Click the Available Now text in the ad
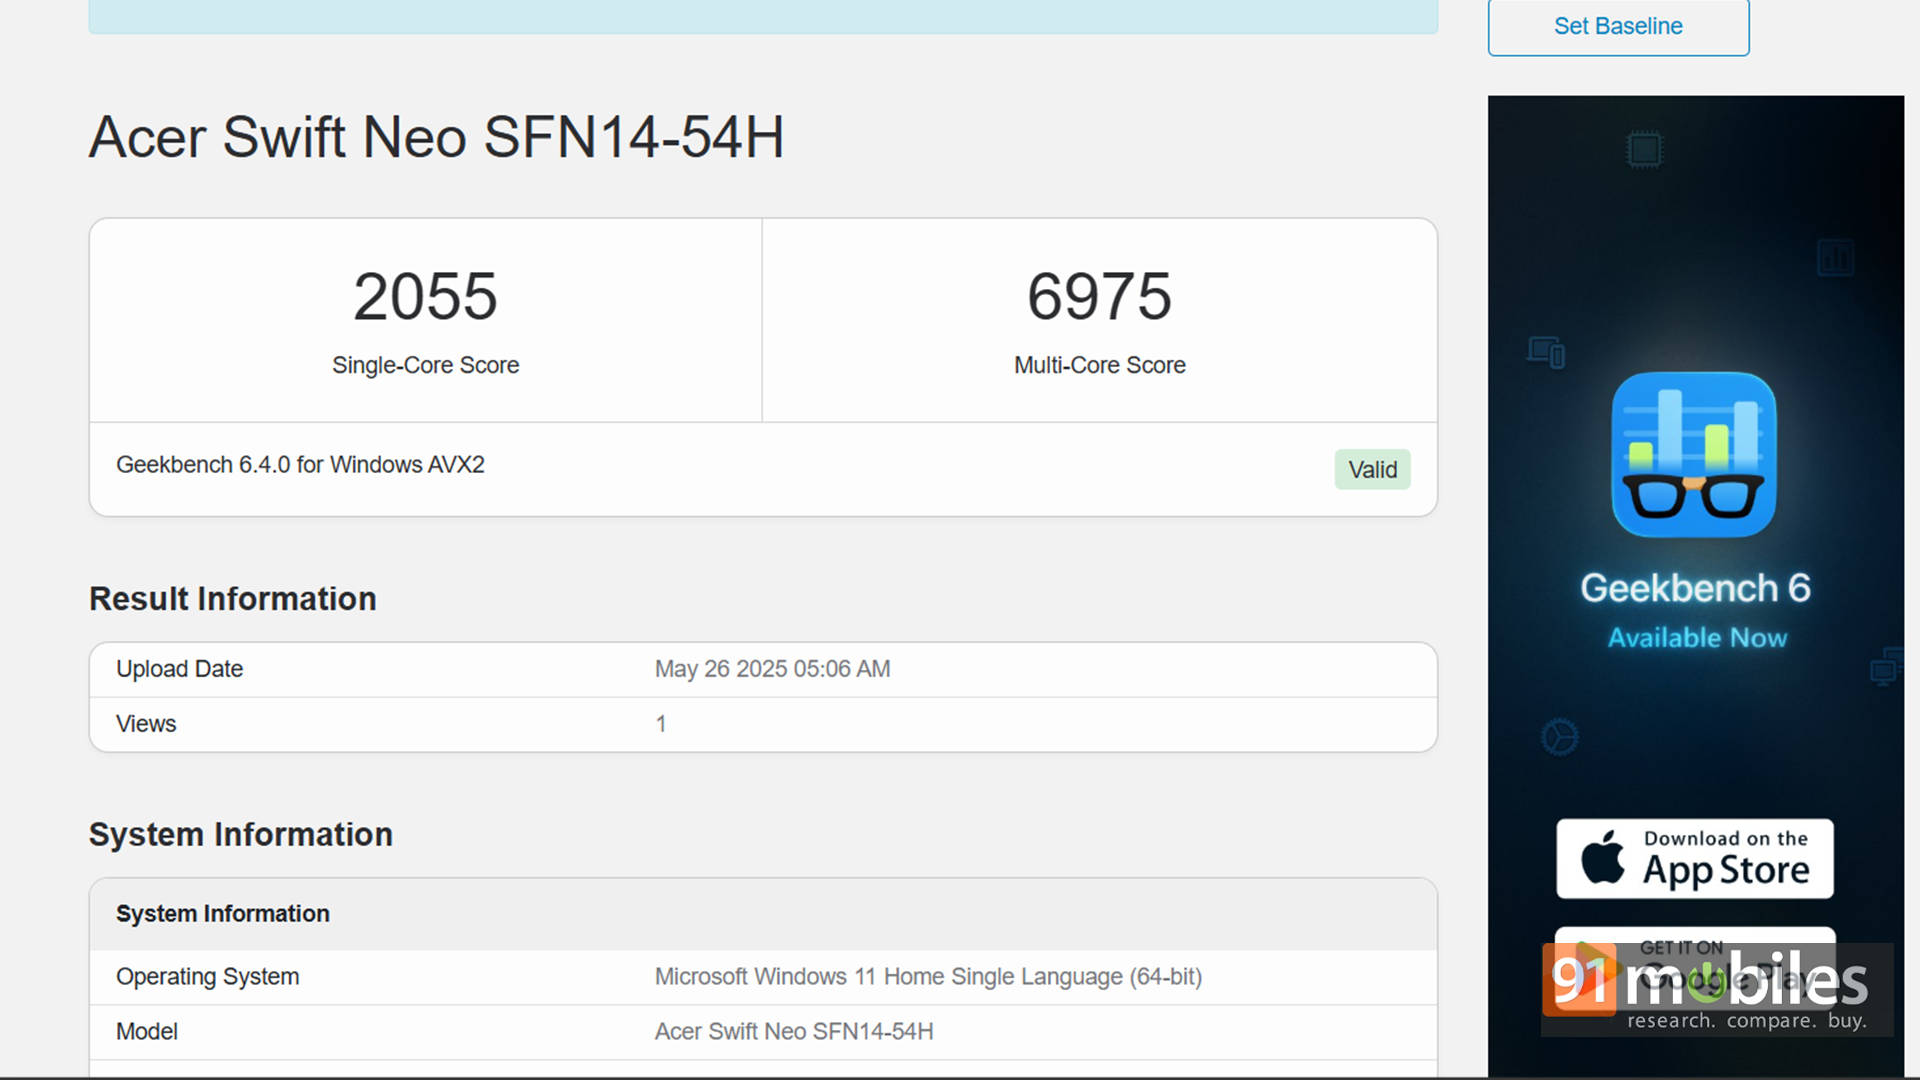This screenshot has height=1080, width=1920. pos(1697,638)
